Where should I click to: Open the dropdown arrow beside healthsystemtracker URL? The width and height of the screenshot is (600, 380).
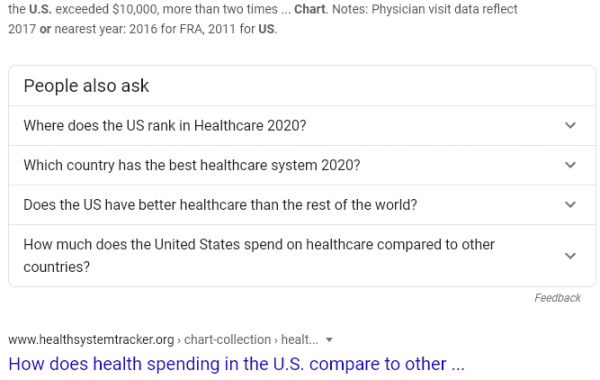pyautogui.click(x=329, y=340)
